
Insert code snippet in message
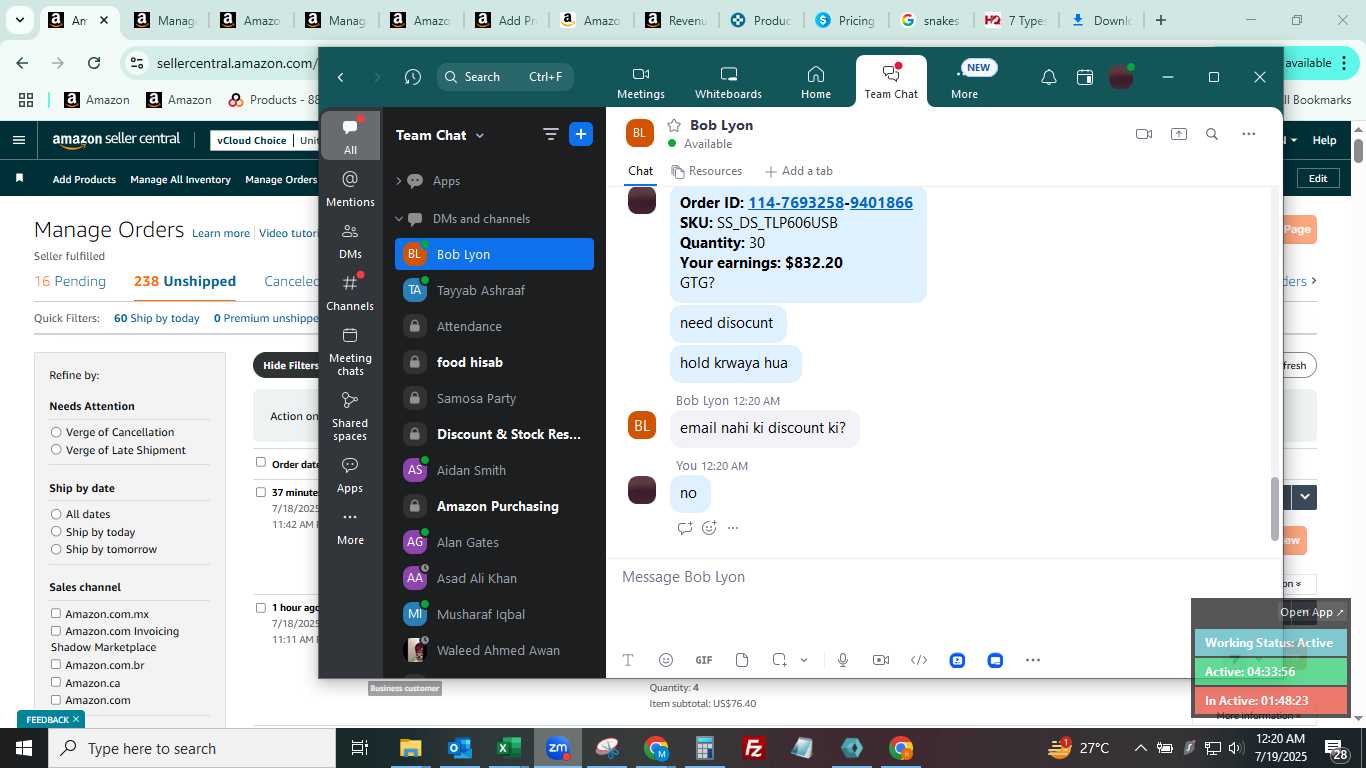click(919, 660)
